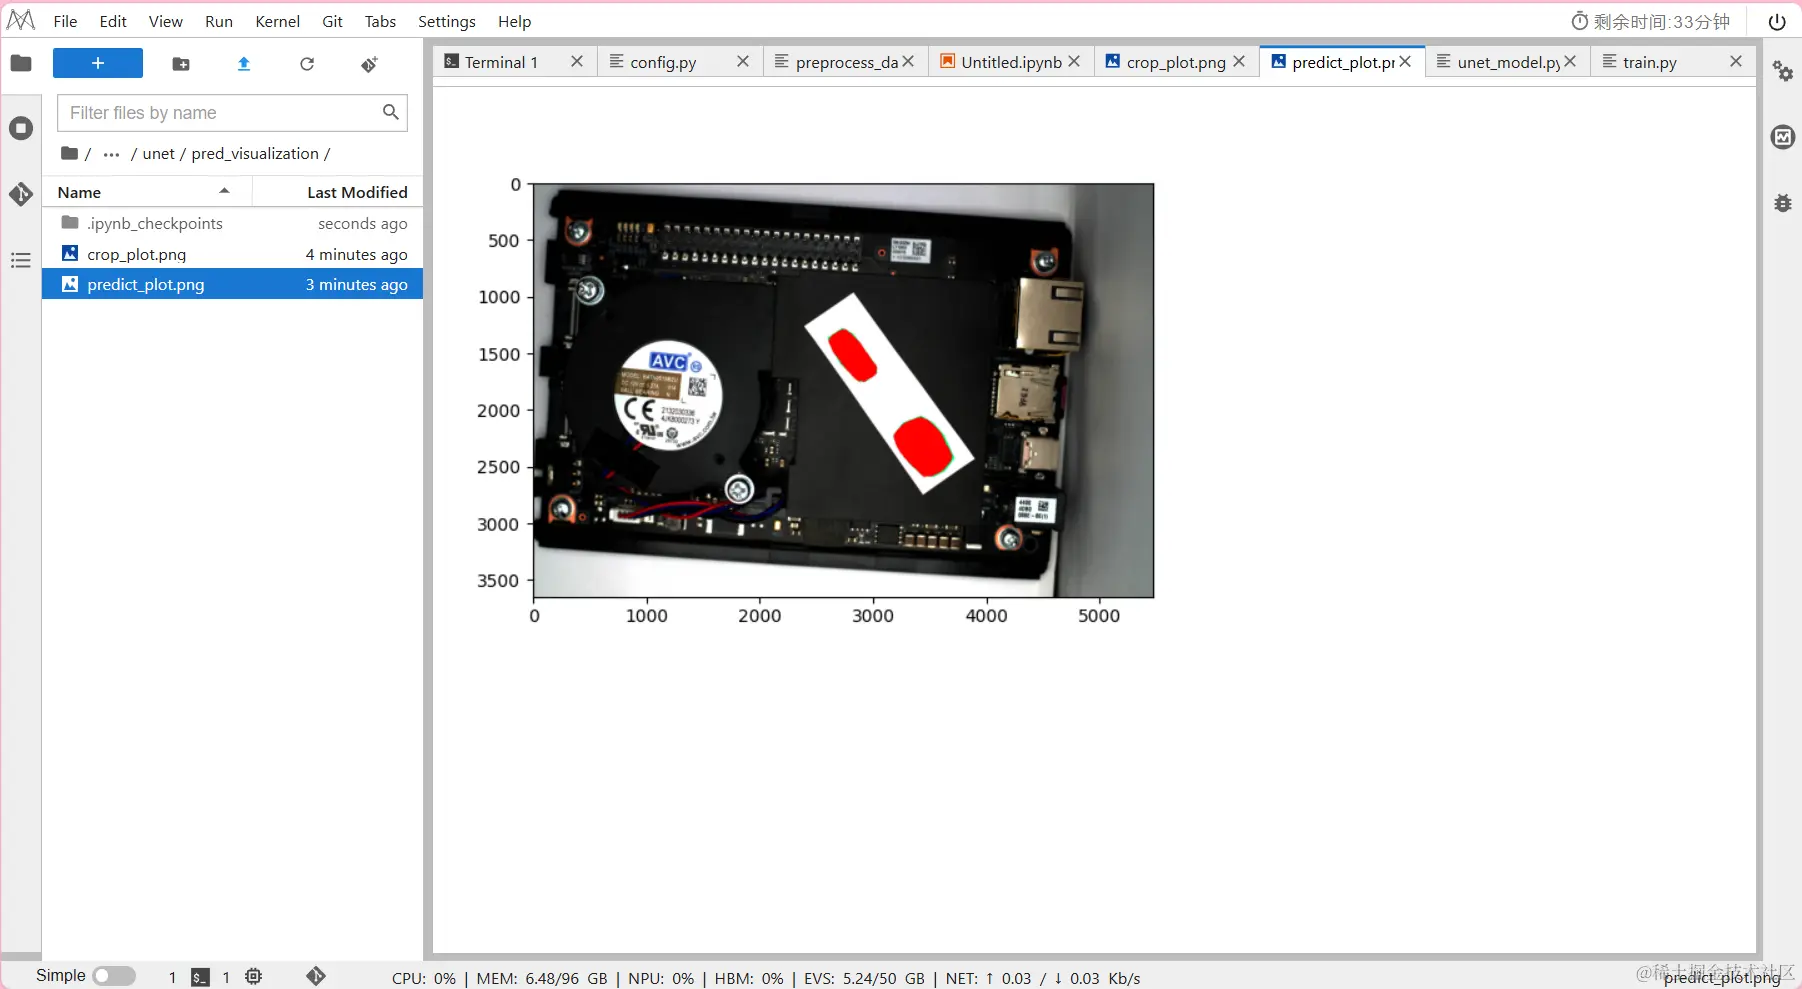The width and height of the screenshot is (1802, 989).
Task: Open the debugger bug icon panel
Action: 1783,203
